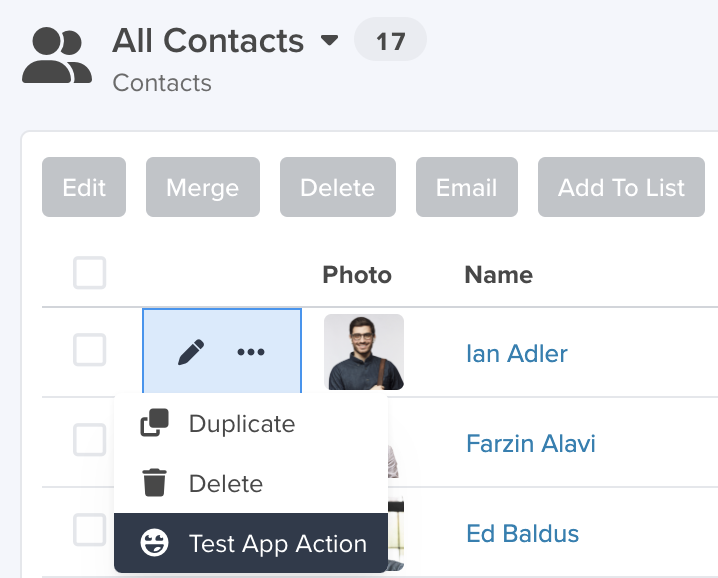This screenshot has width=718, height=578.
Task: Check the checkbox for Ian Adler row
Action: [x=90, y=350]
